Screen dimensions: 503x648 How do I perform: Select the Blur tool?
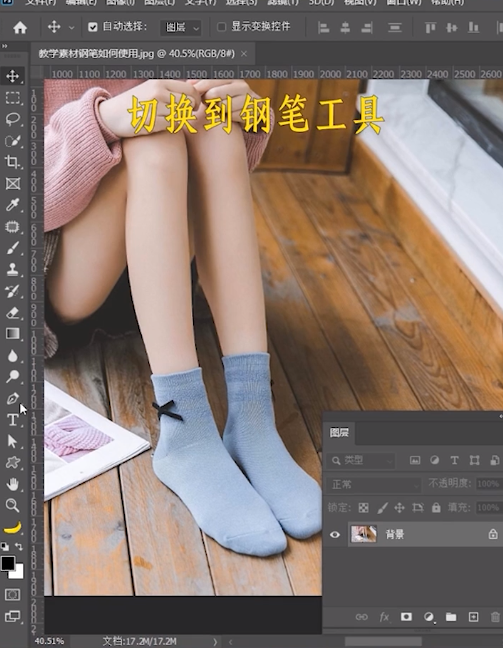tap(12, 355)
